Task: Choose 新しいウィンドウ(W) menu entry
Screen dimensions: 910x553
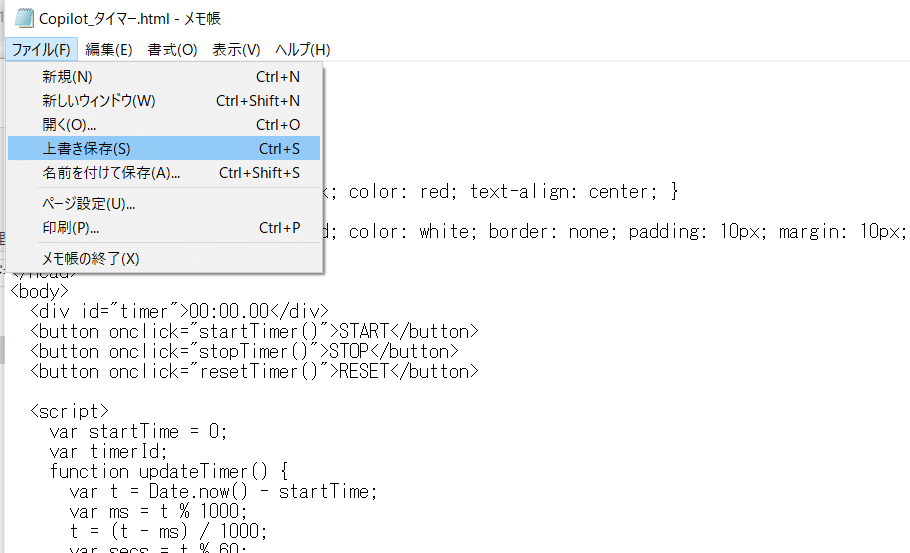Action: click(x=164, y=101)
